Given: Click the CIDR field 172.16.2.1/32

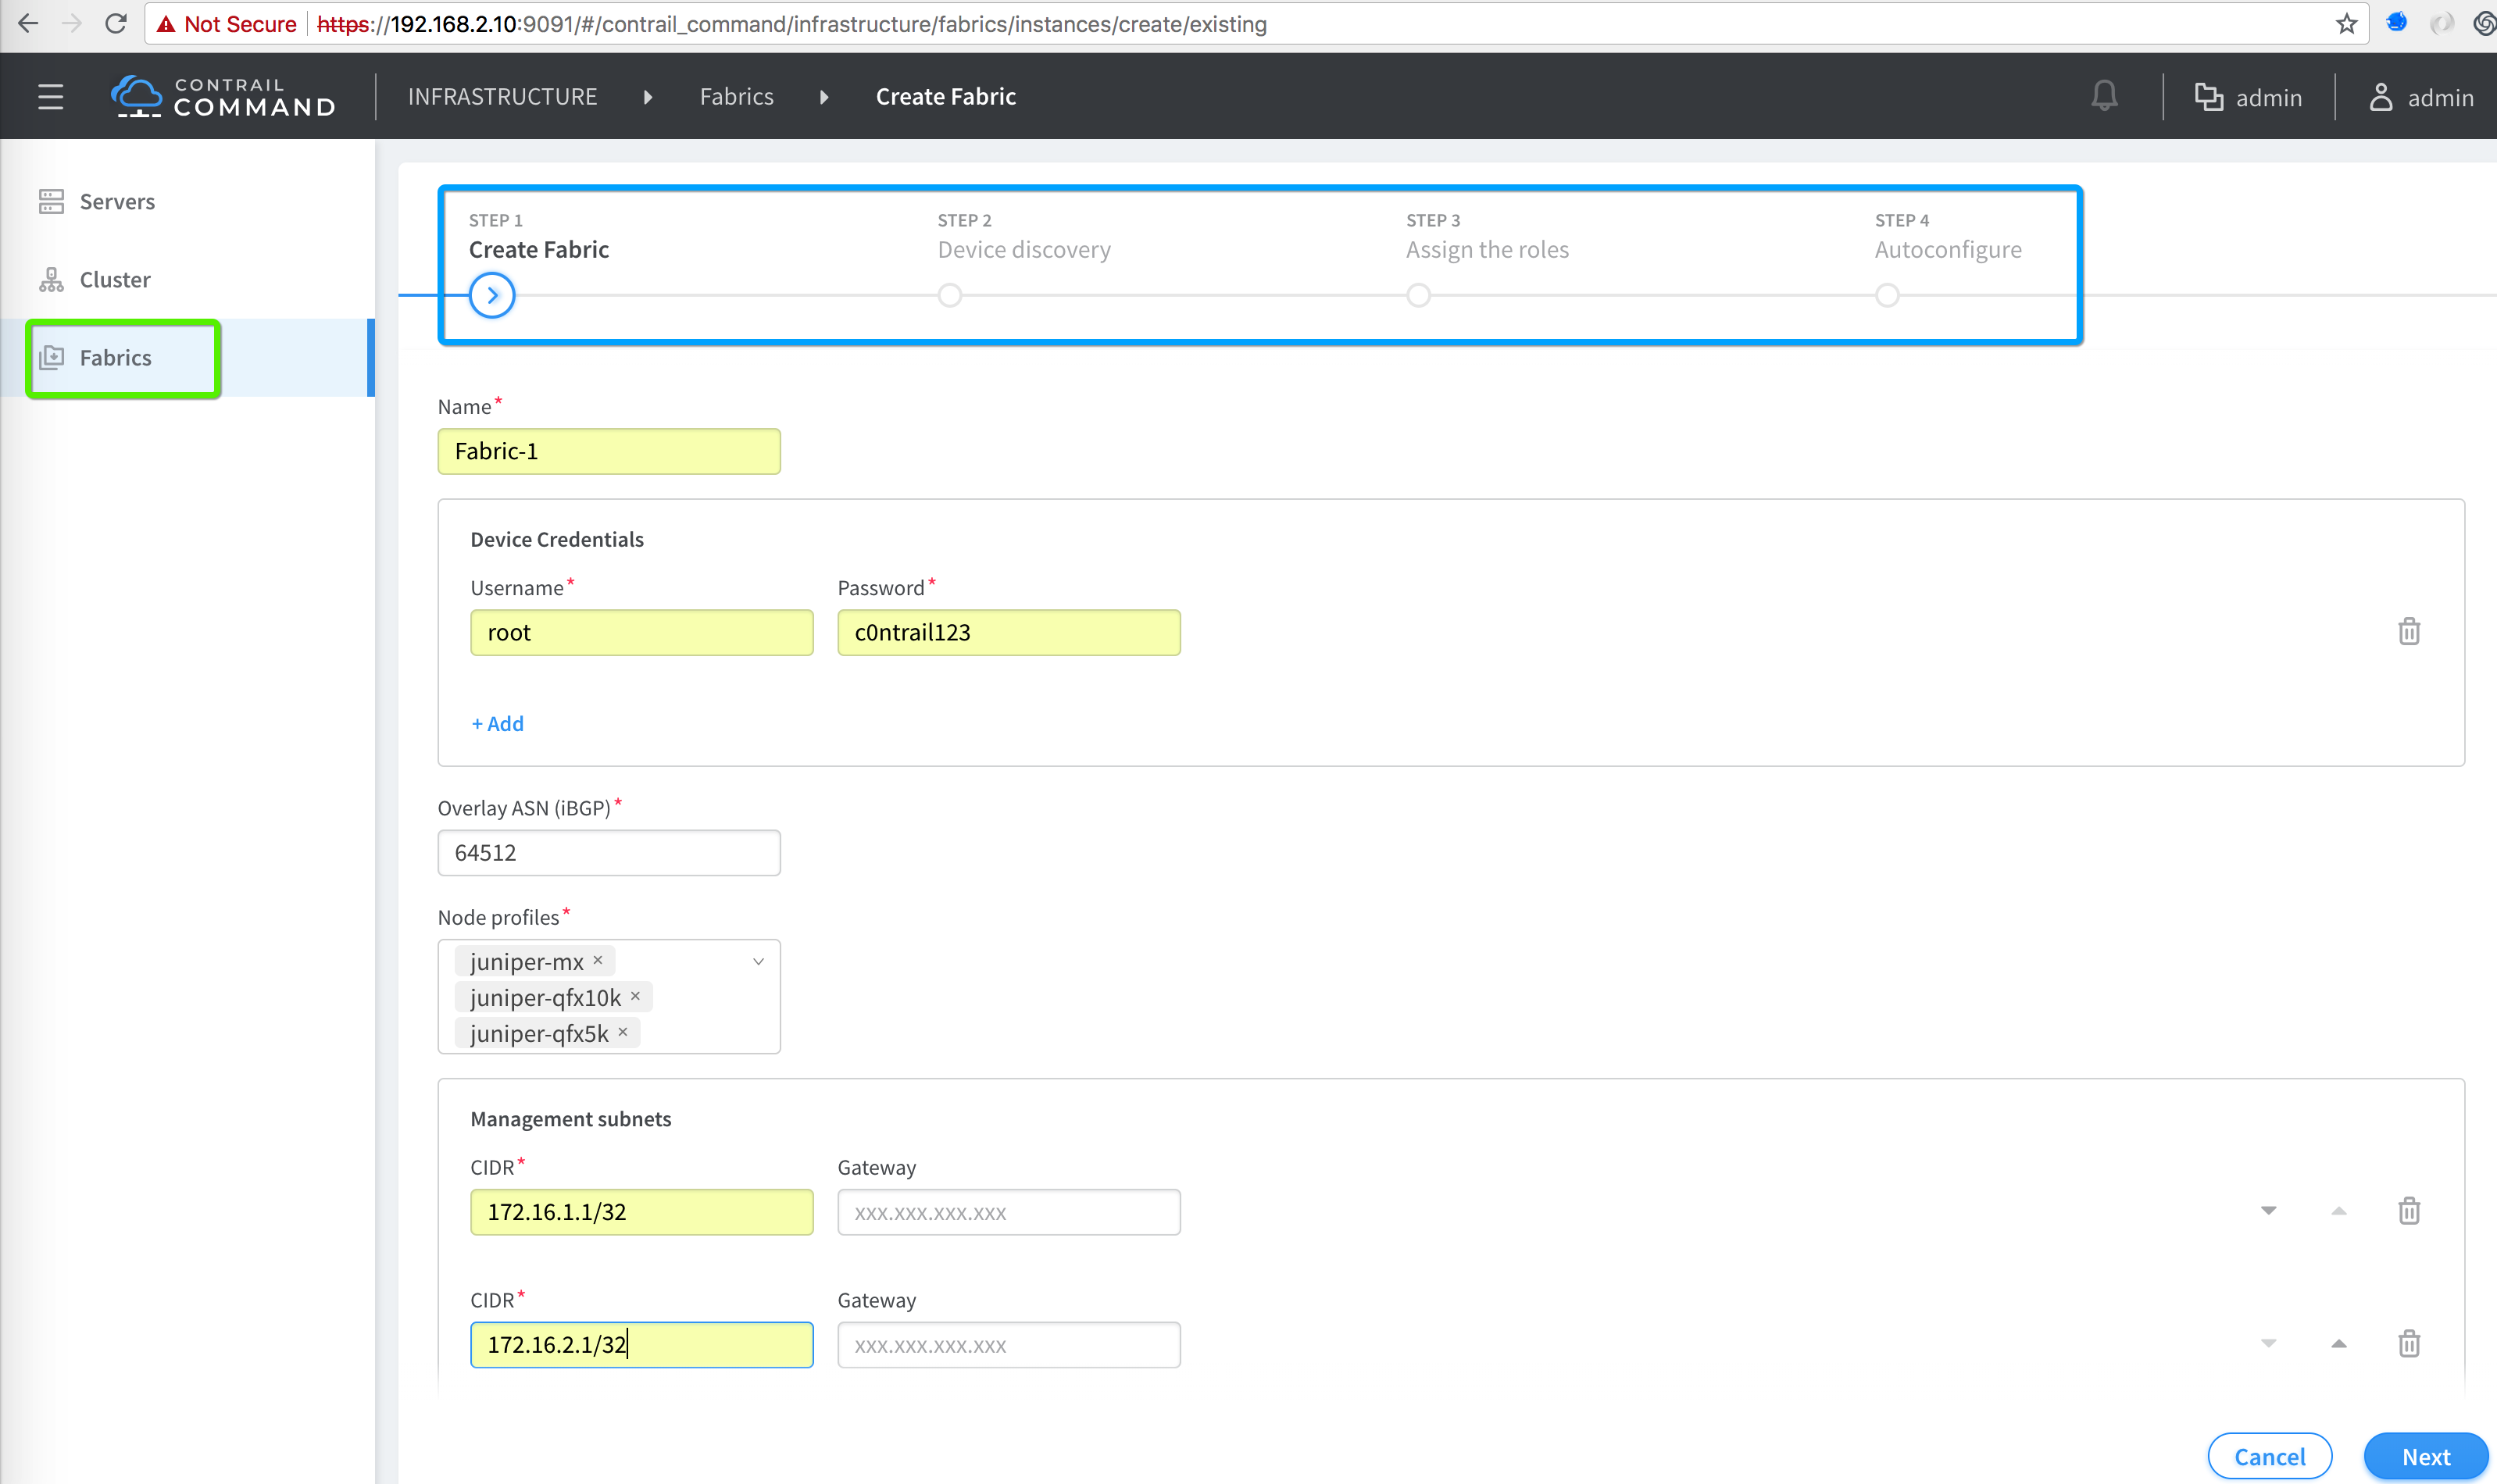Looking at the screenshot, I should 641,1344.
